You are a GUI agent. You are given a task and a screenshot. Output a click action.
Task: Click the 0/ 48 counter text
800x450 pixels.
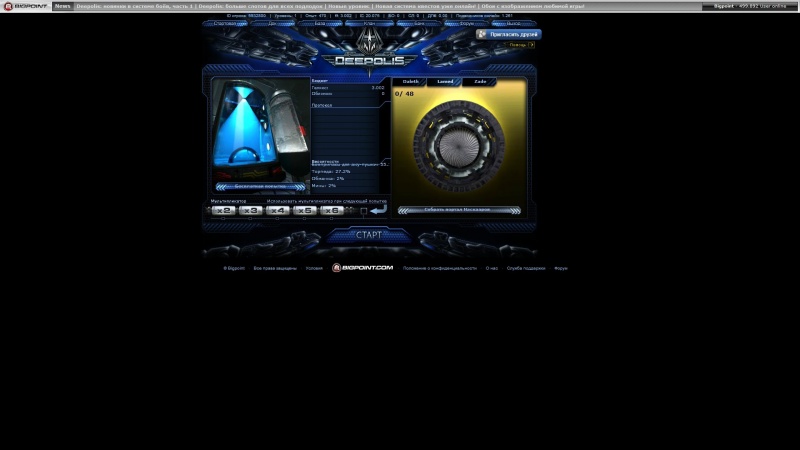(404, 94)
